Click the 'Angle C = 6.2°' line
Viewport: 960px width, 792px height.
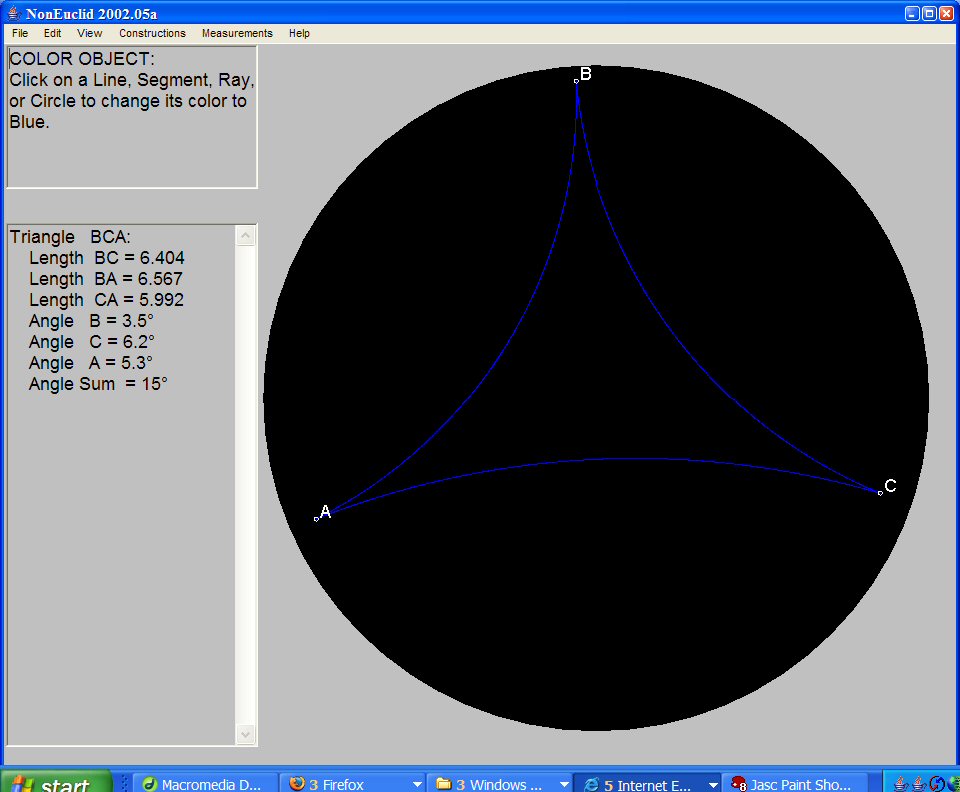92,342
